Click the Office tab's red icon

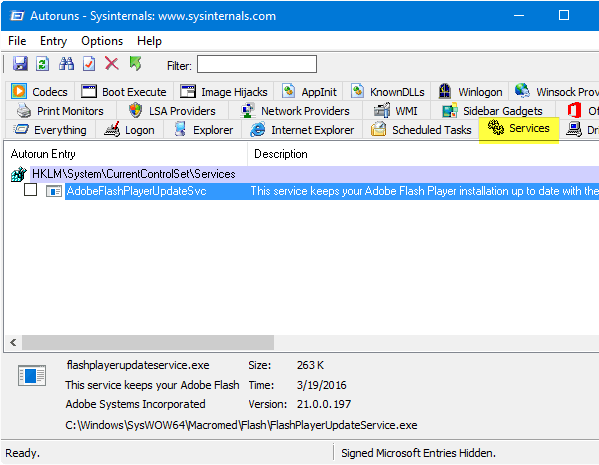click(x=574, y=110)
